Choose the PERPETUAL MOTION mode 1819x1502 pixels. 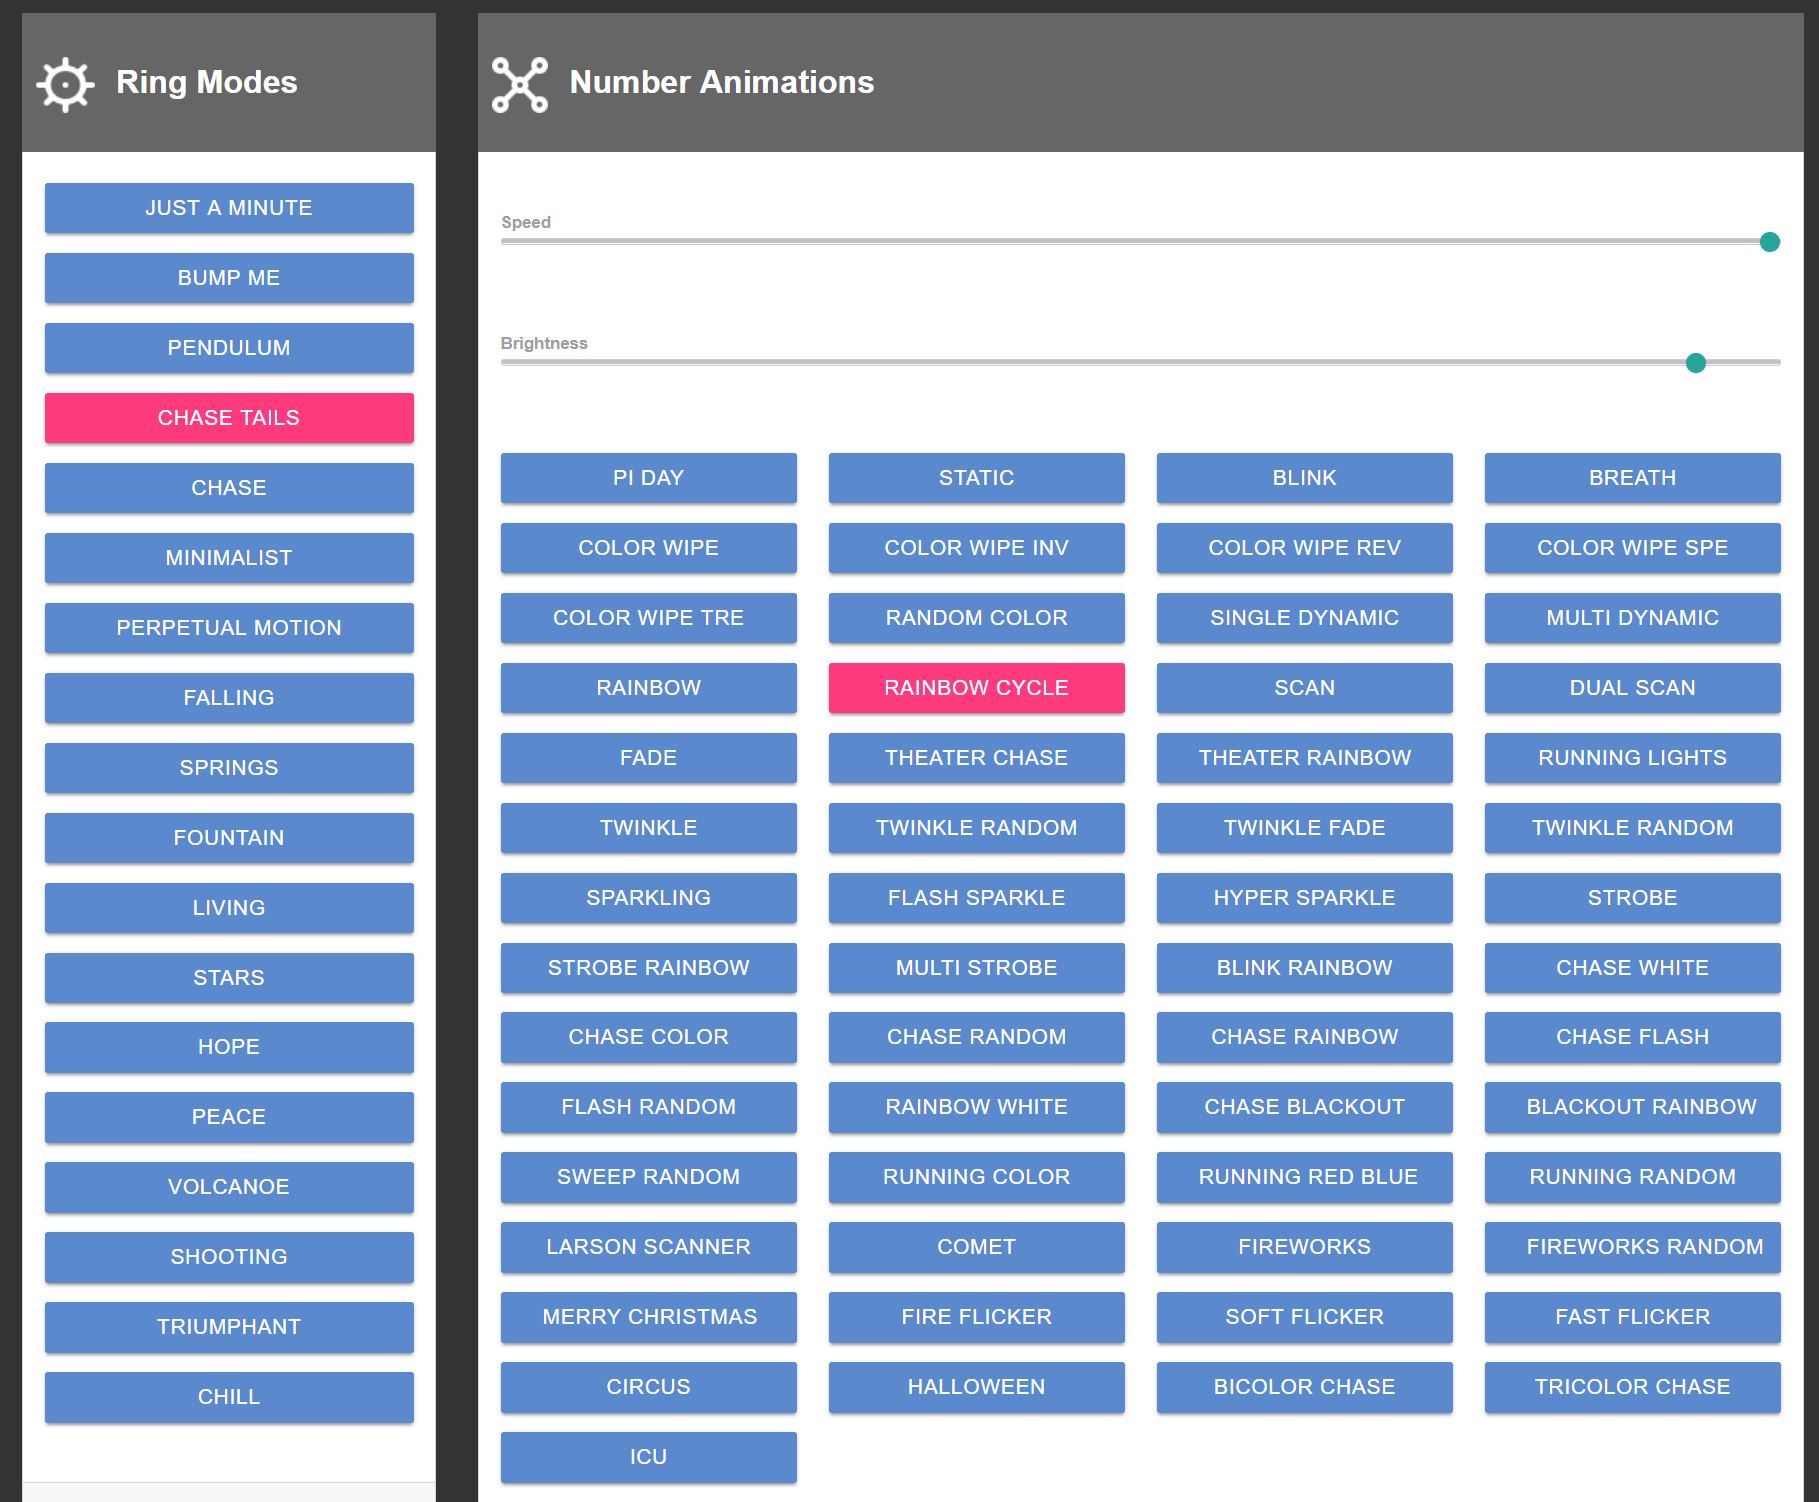click(229, 628)
